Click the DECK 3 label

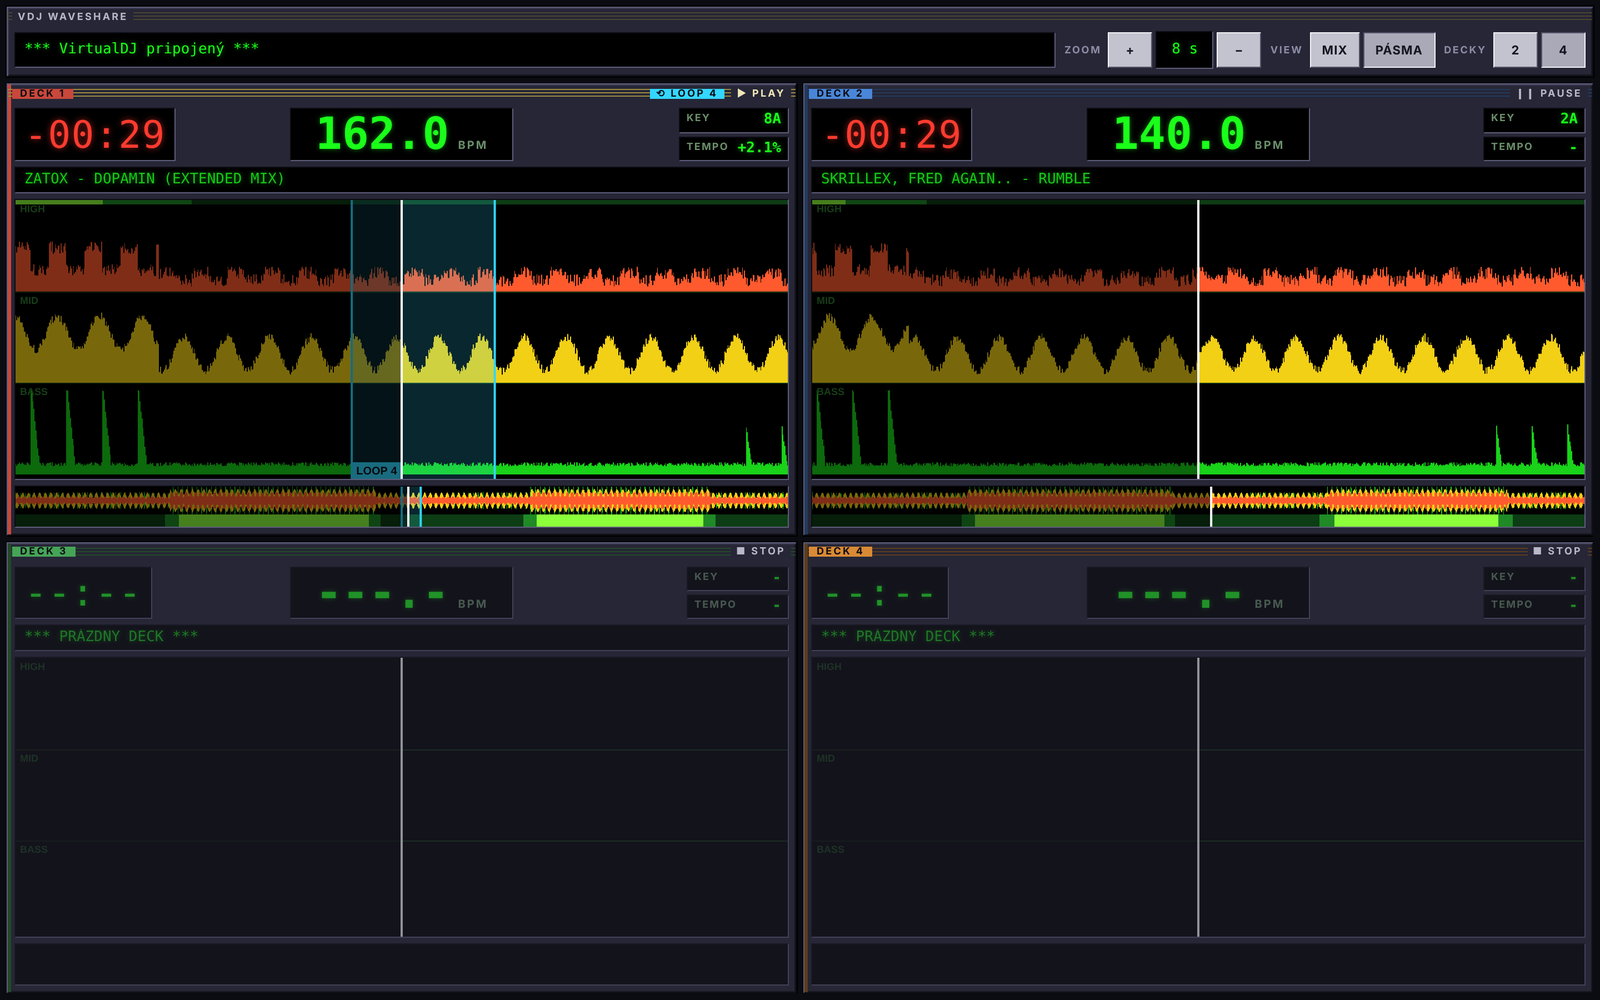click(x=42, y=551)
